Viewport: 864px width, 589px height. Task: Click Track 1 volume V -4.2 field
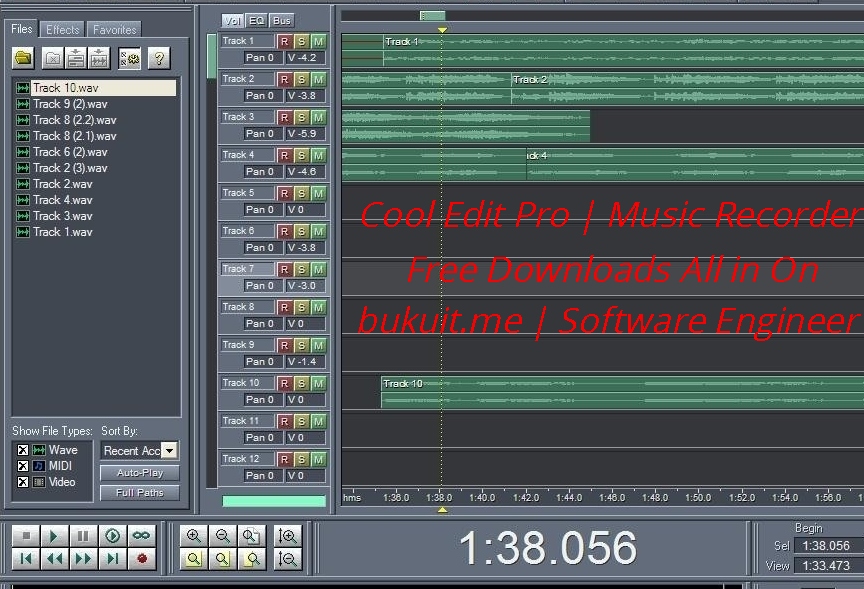306,58
